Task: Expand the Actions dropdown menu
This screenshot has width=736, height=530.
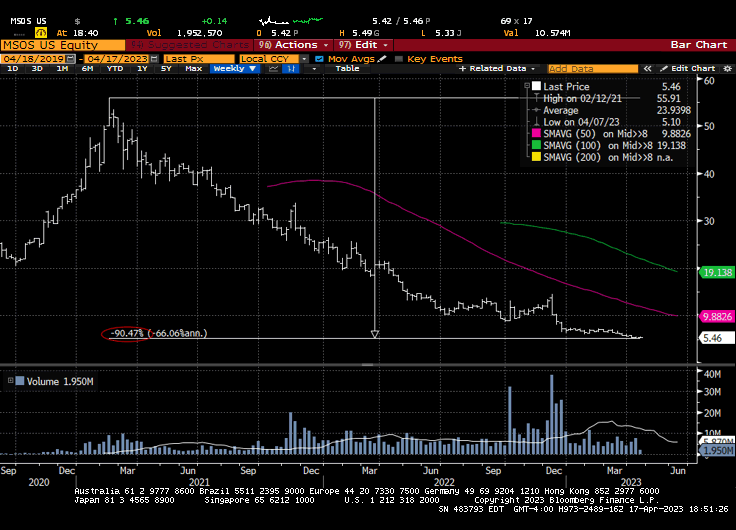Action: tap(326, 45)
